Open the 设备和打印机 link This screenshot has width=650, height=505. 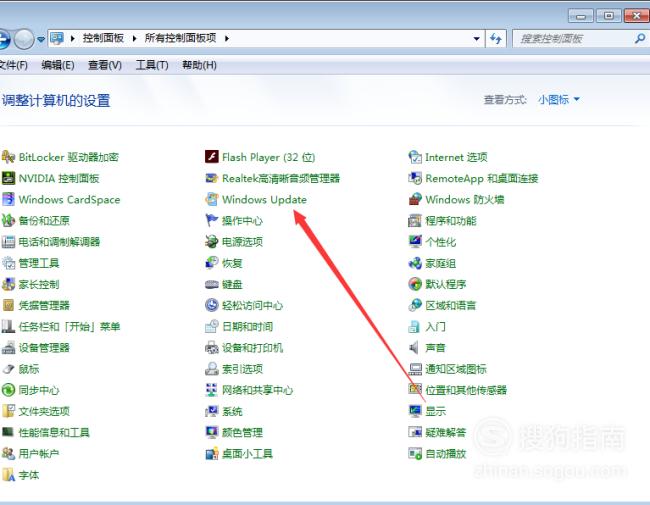[252, 348]
